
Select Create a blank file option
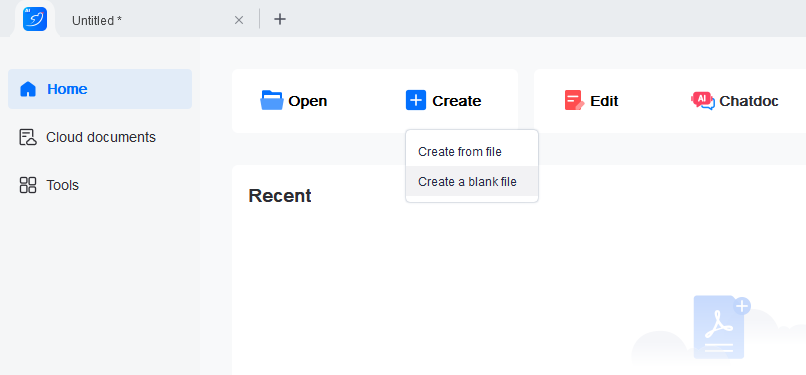click(472, 181)
